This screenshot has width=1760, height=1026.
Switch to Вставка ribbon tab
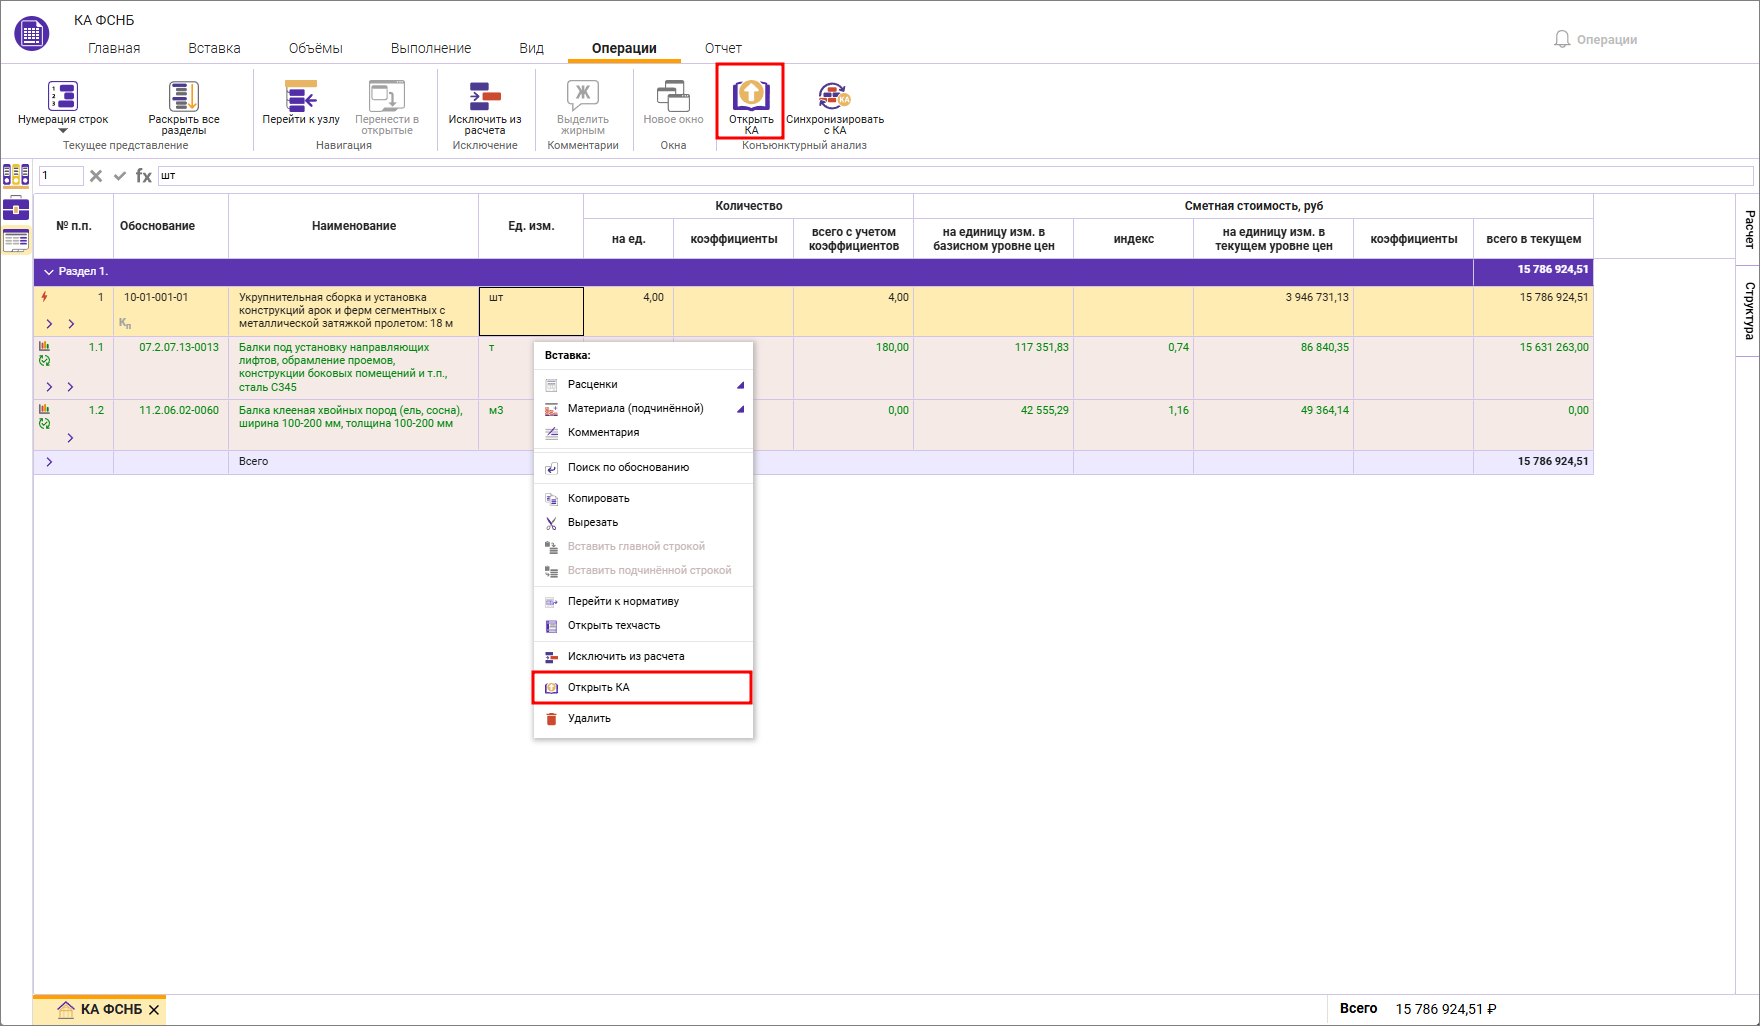(214, 48)
